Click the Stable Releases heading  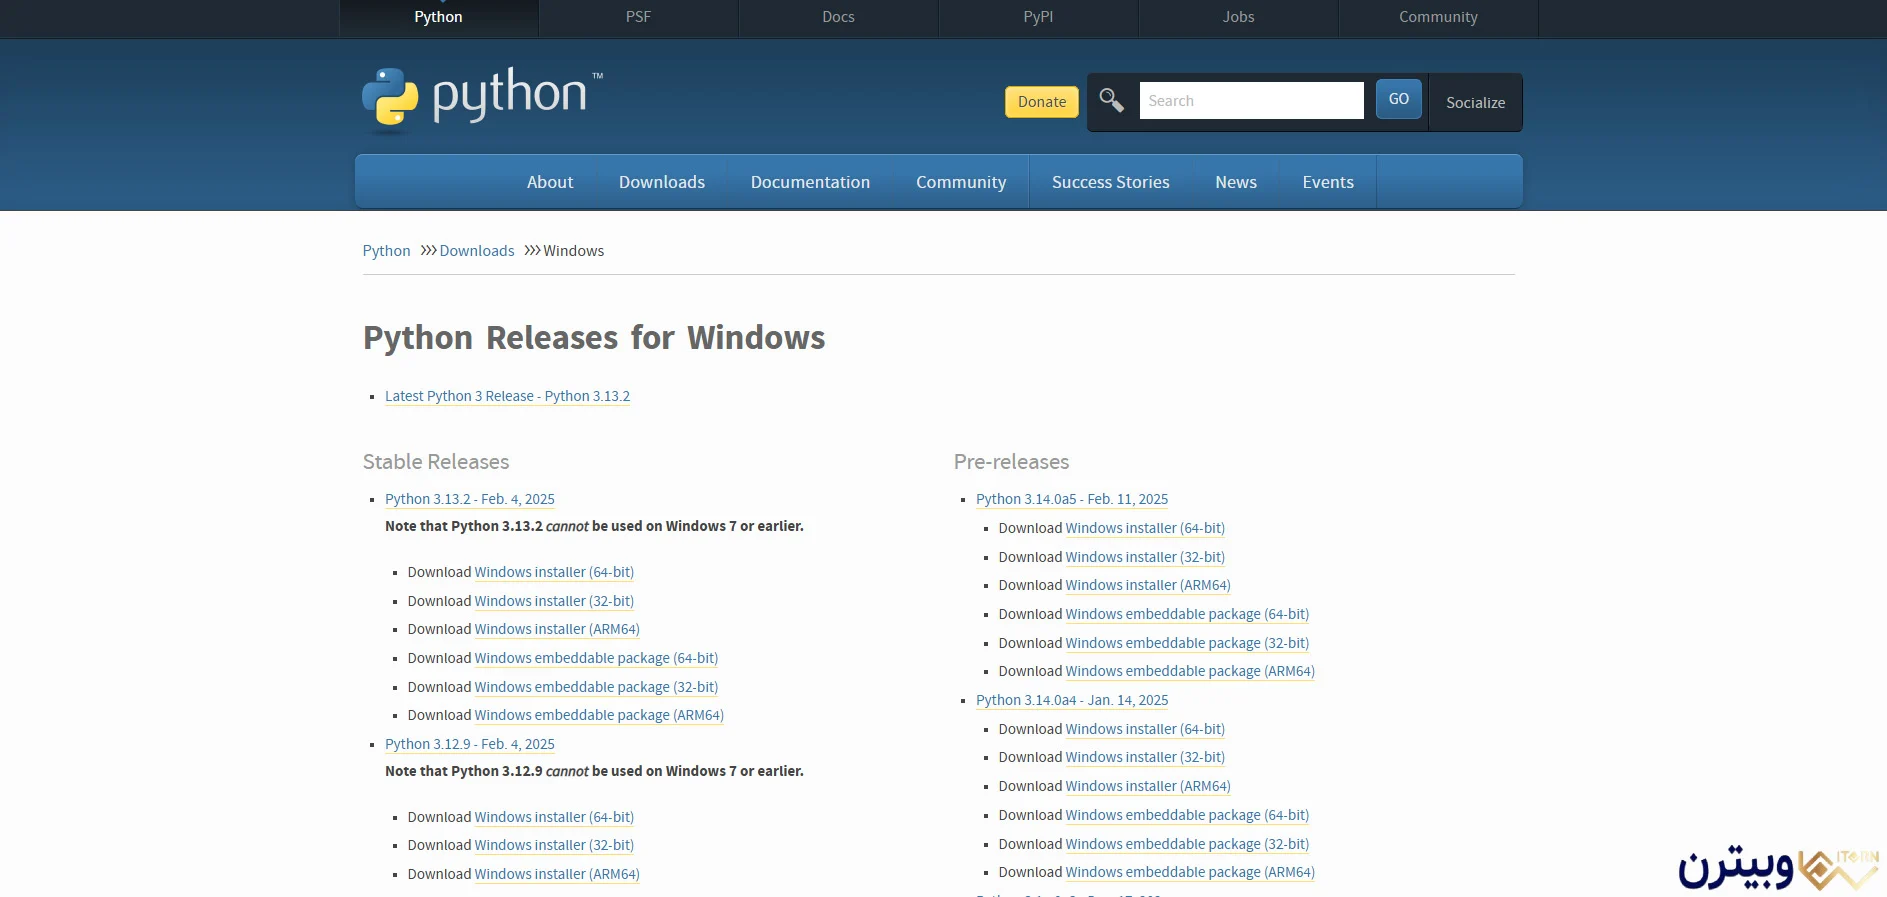pyautogui.click(x=436, y=462)
